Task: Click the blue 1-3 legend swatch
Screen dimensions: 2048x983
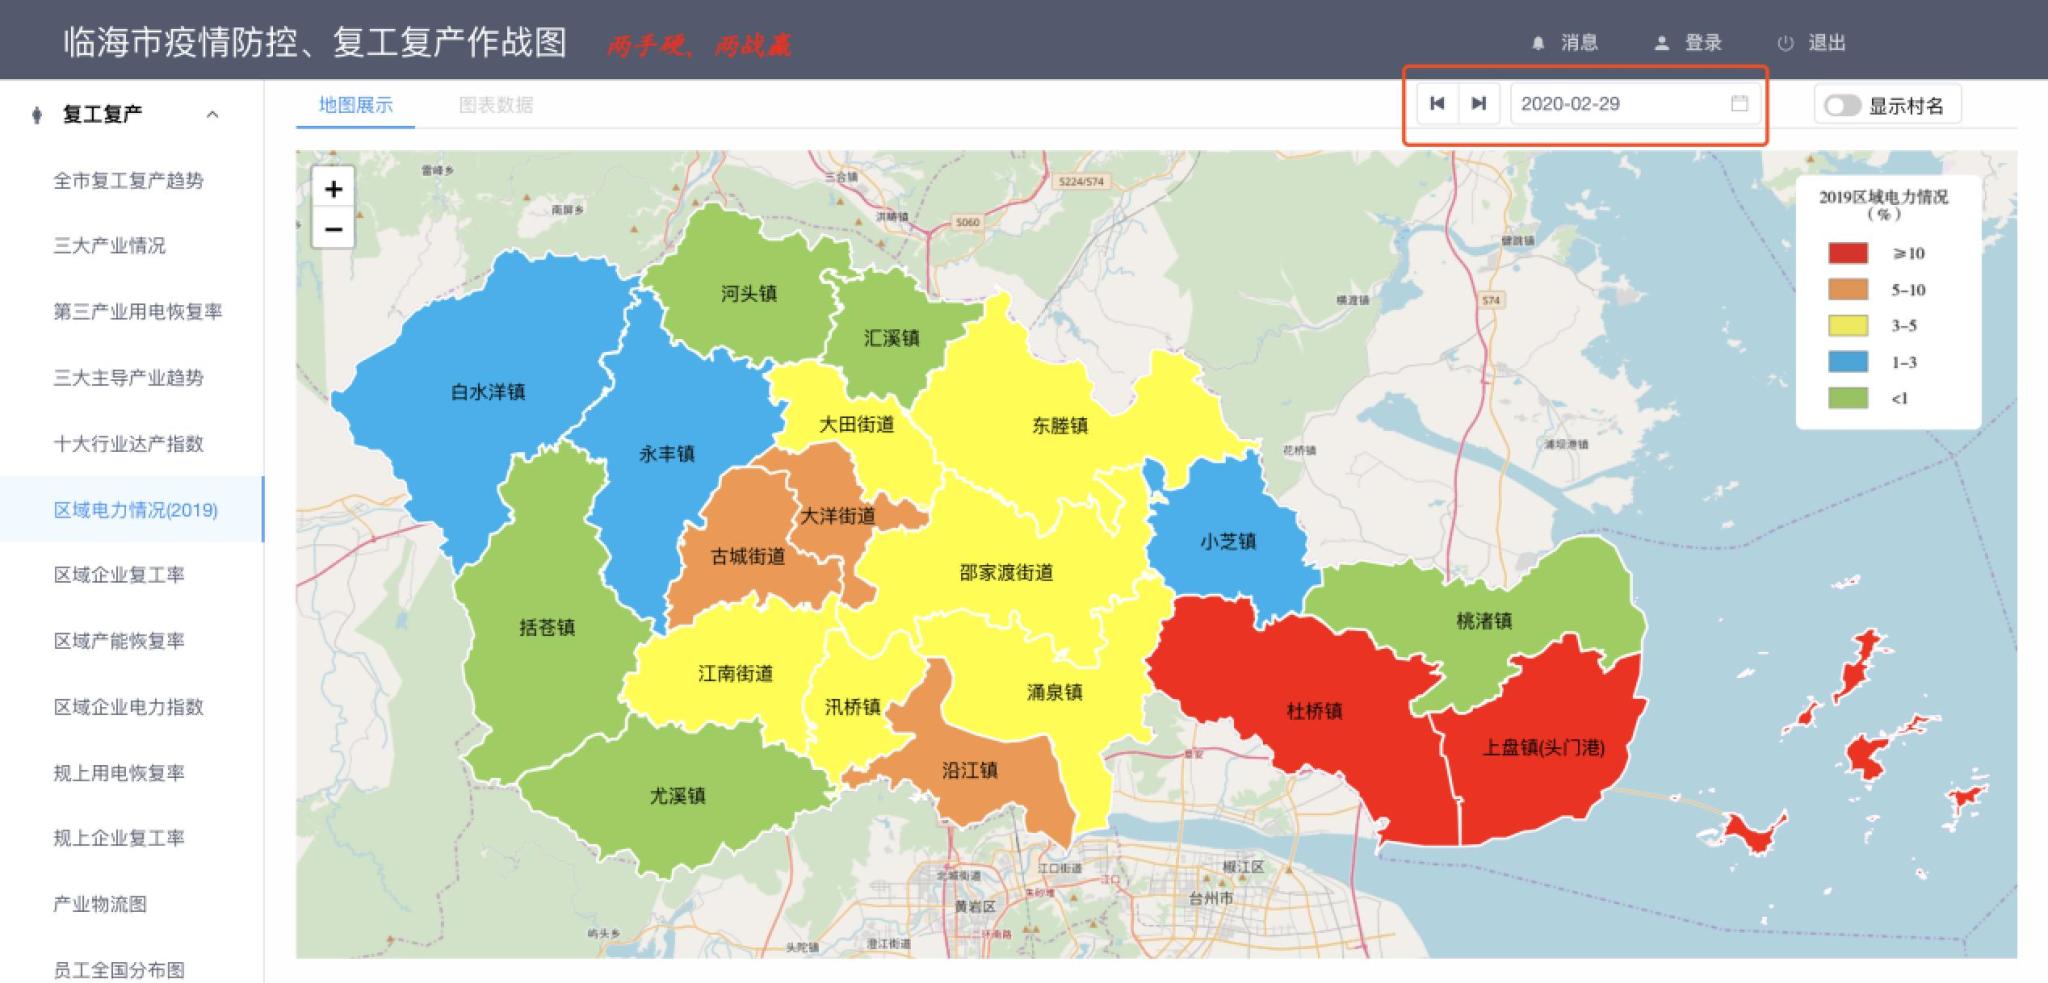Action: pyautogui.click(x=1847, y=362)
